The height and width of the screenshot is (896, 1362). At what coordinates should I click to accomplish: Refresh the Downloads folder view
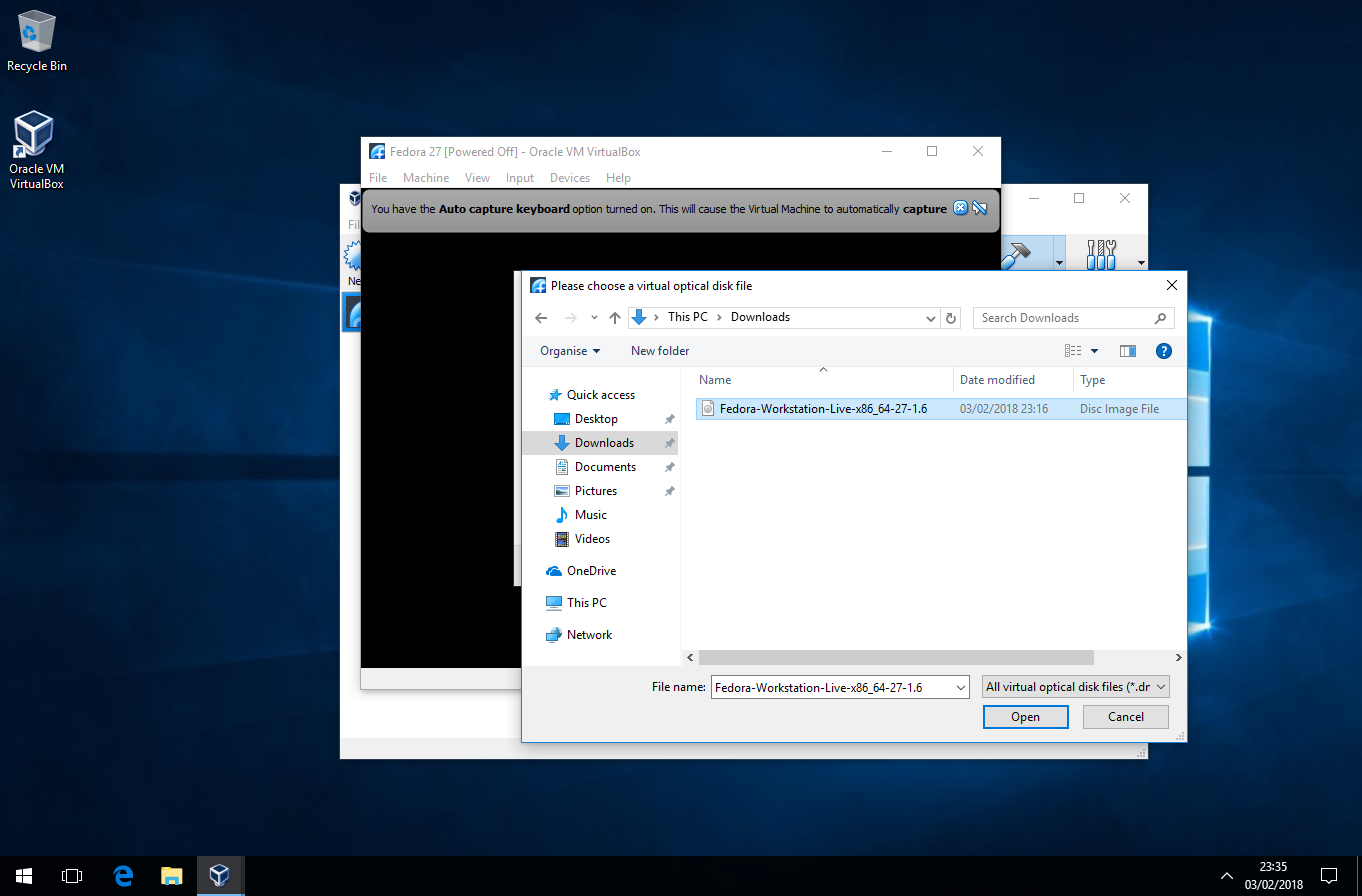pos(951,318)
